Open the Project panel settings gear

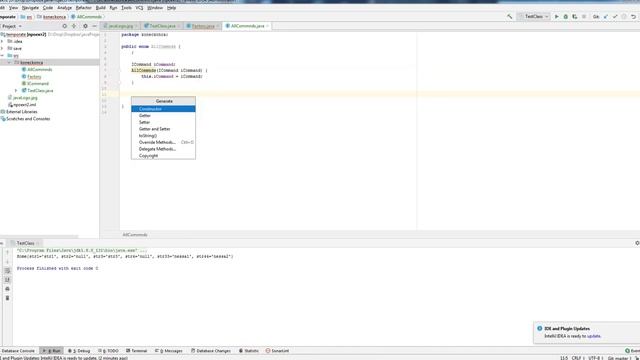click(85, 26)
